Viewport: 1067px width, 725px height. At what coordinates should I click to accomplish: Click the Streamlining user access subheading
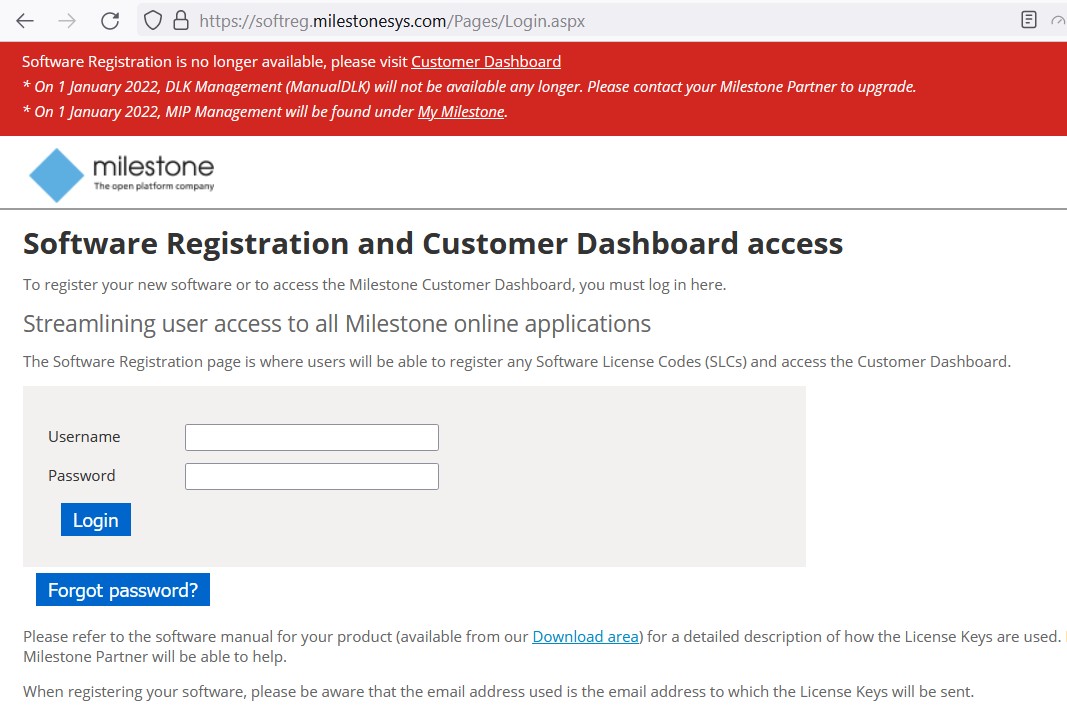click(336, 324)
